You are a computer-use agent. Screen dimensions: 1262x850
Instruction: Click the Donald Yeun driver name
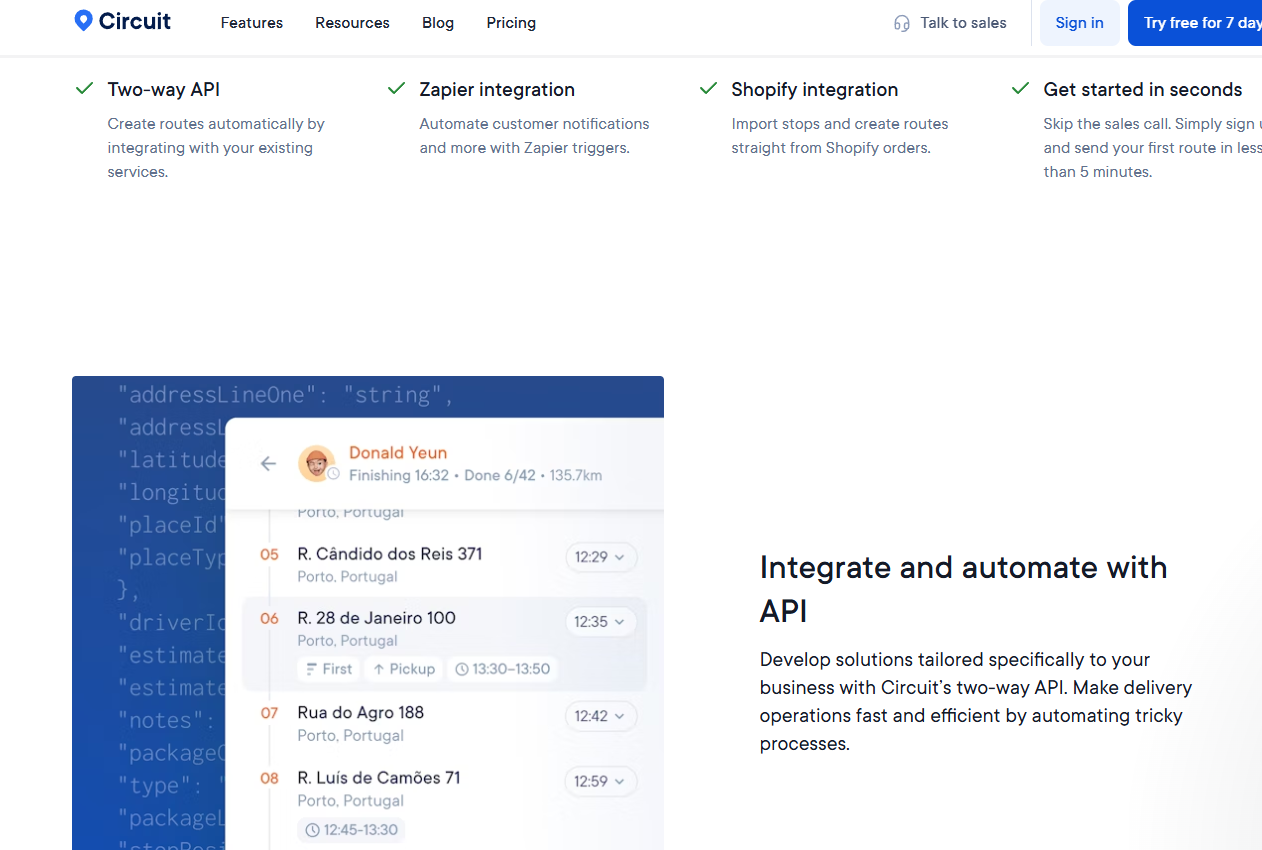pyautogui.click(x=398, y=453)
